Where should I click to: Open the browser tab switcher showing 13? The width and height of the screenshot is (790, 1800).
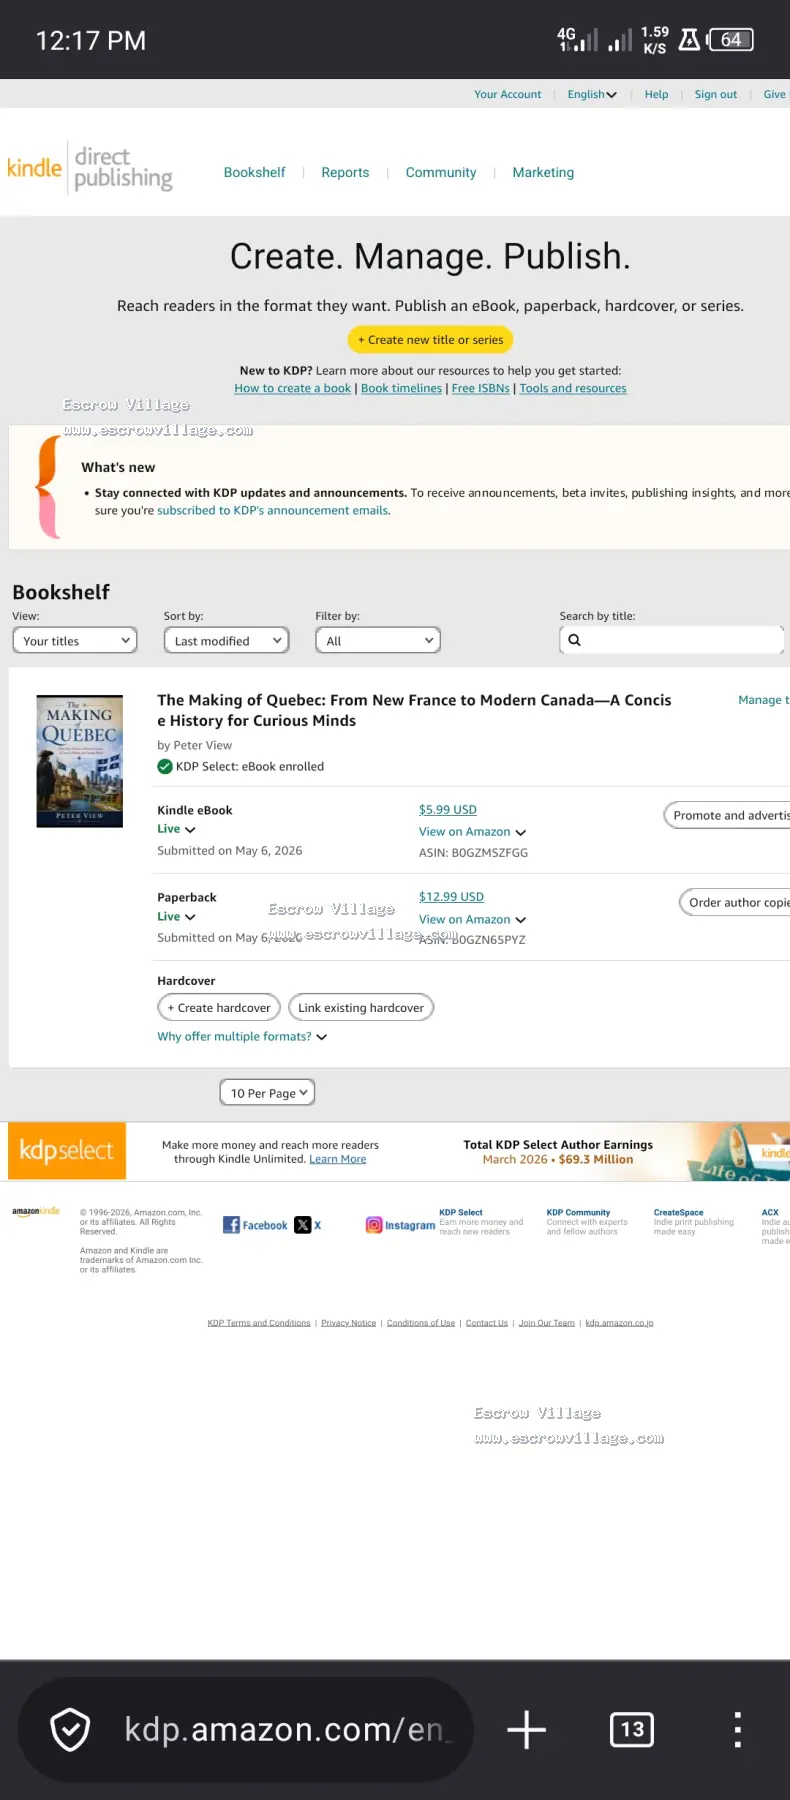coord(632,1730)
